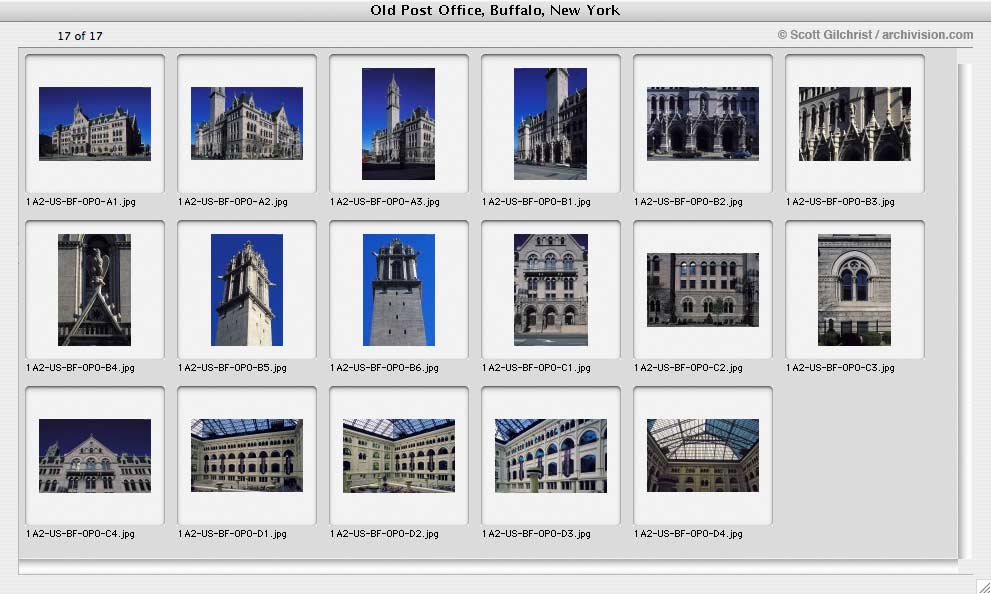This screenshot has height=594, width=991.
Task: Click filename label 1A2-US-BF-OPO-D3.jpg
Action: pos(537,534)
